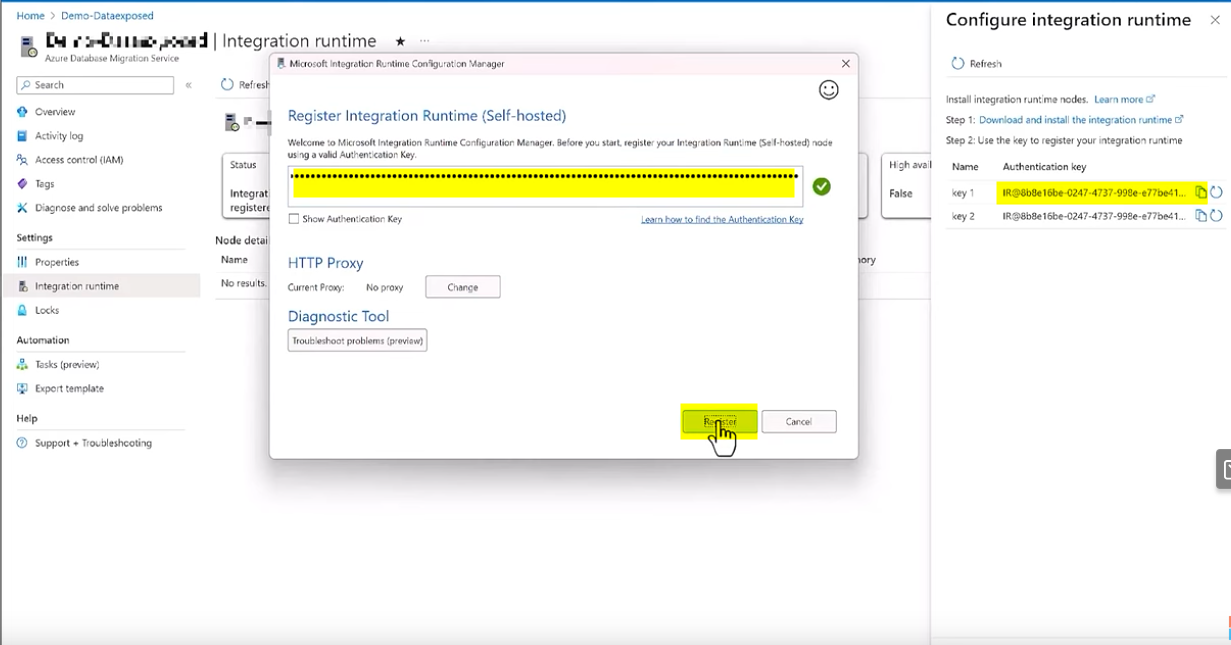Collapse the left navigation menu

(188, 86)
